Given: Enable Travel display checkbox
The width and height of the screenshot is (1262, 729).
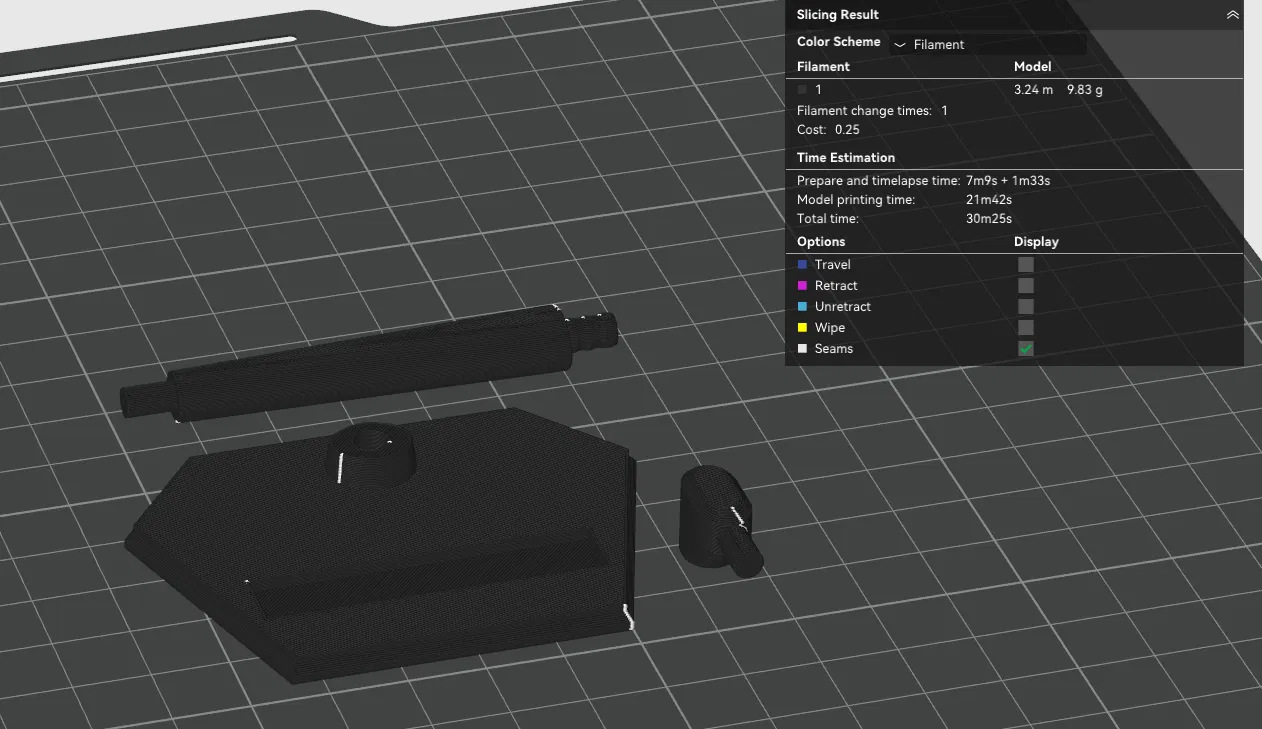Looking at the screenshot, I should pos(1026,265).
